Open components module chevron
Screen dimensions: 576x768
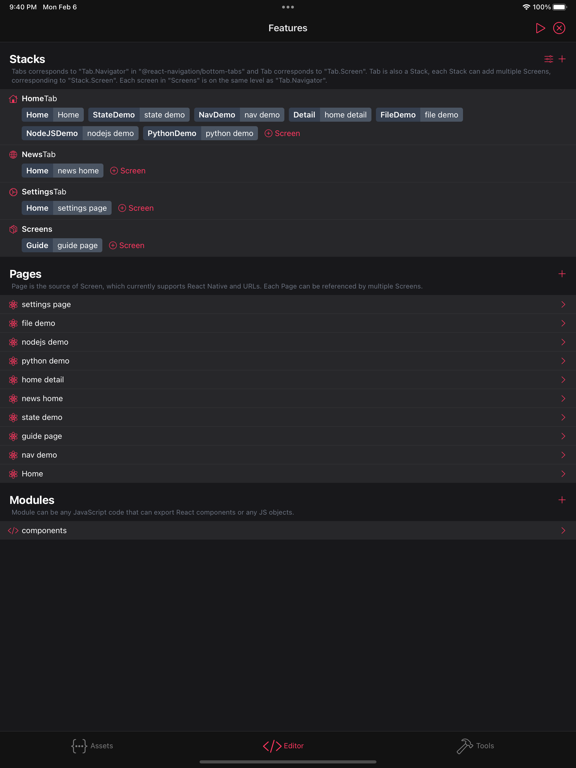point(563,531)
